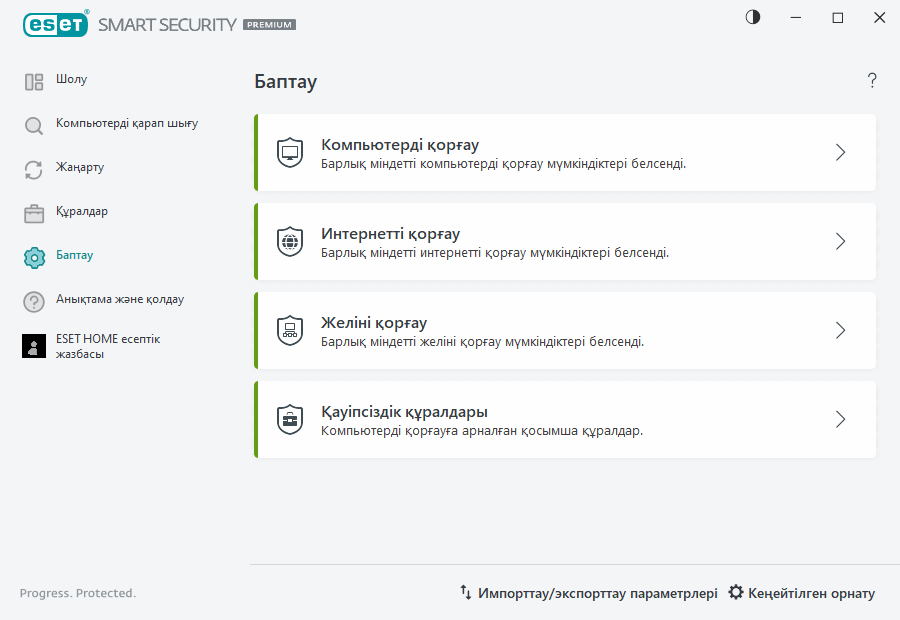900x620 pixels.
Task: Expand Интернетті қорғау settings chevron
Action: pos(840,241)
